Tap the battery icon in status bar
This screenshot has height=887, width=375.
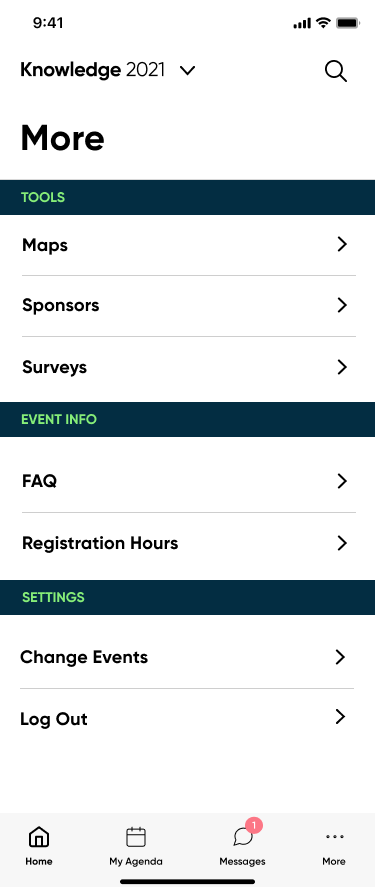point(348,23)
